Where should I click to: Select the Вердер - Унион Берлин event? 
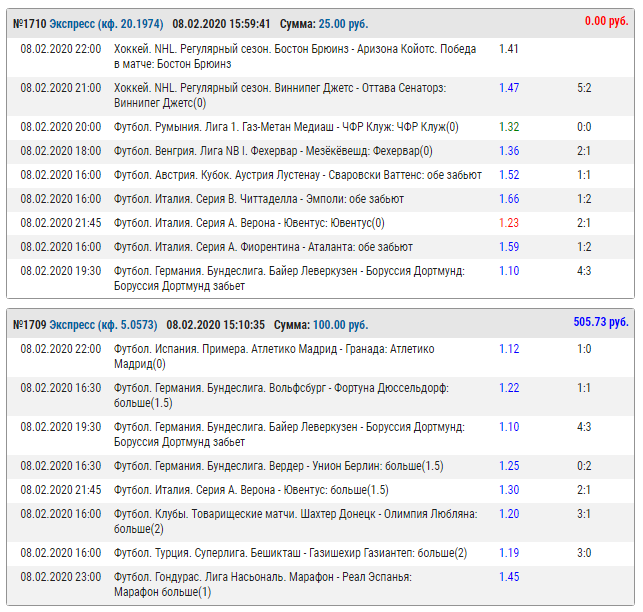pyautogui.click(x=278, y=466)
